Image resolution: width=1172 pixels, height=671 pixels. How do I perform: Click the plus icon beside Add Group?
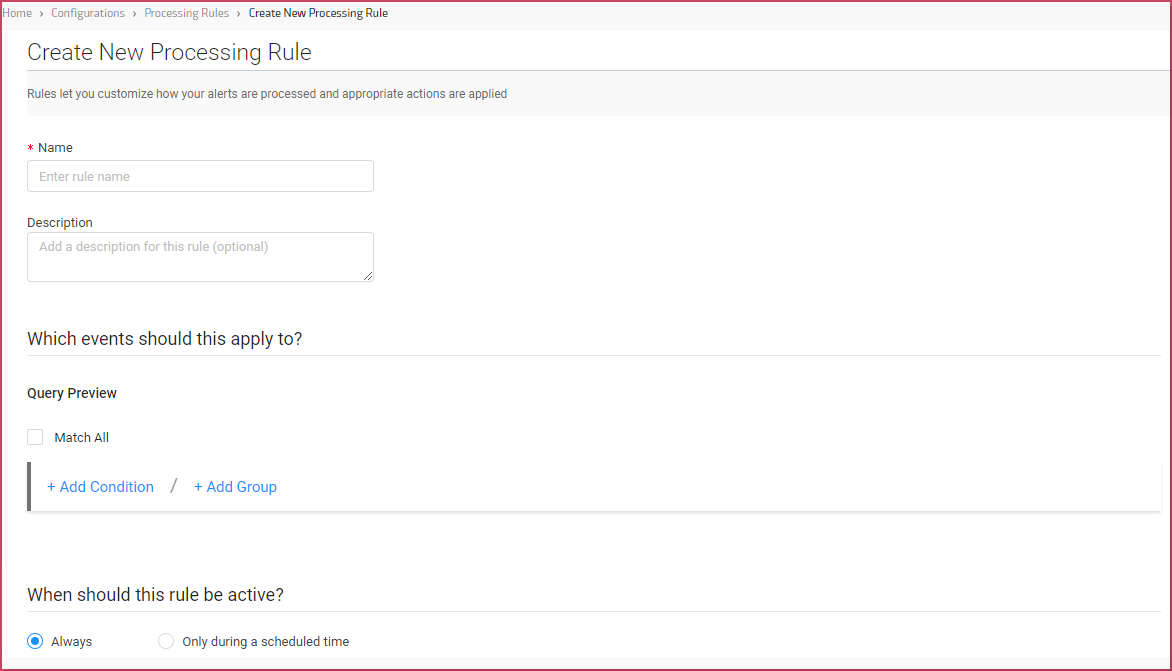coord(198,486)
